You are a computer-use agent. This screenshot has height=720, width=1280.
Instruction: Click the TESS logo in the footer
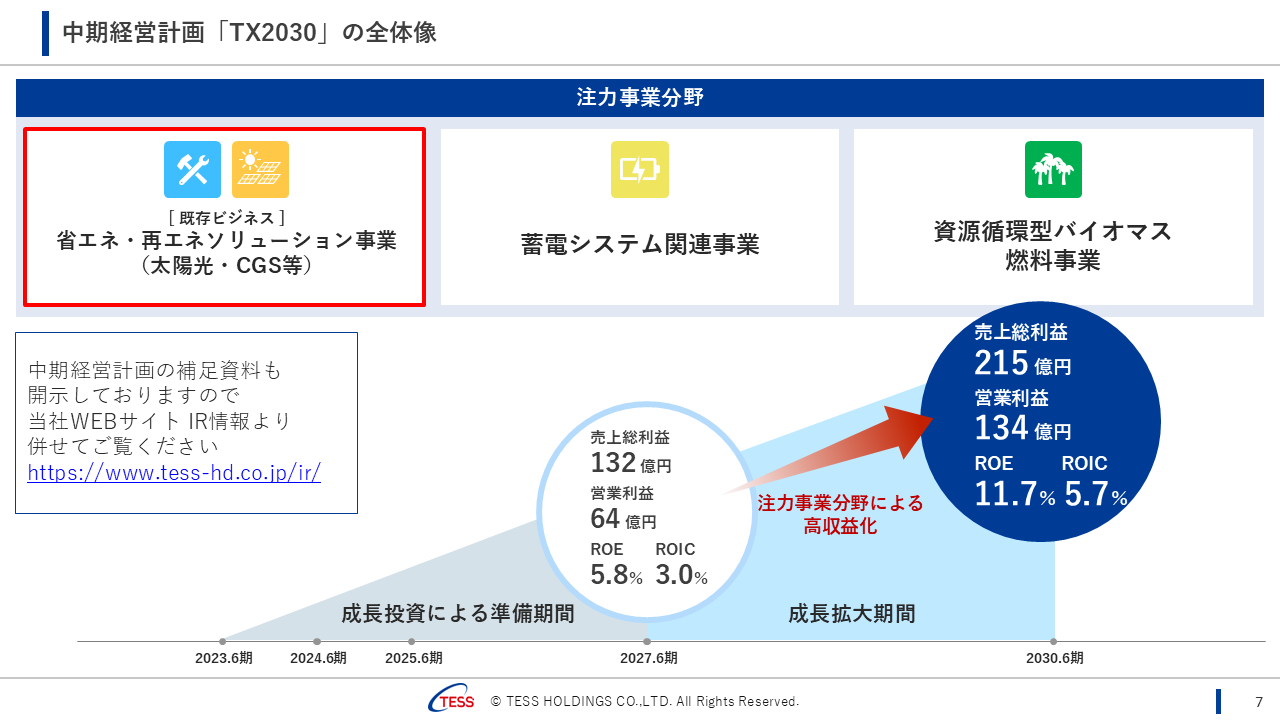click(451, 701)
